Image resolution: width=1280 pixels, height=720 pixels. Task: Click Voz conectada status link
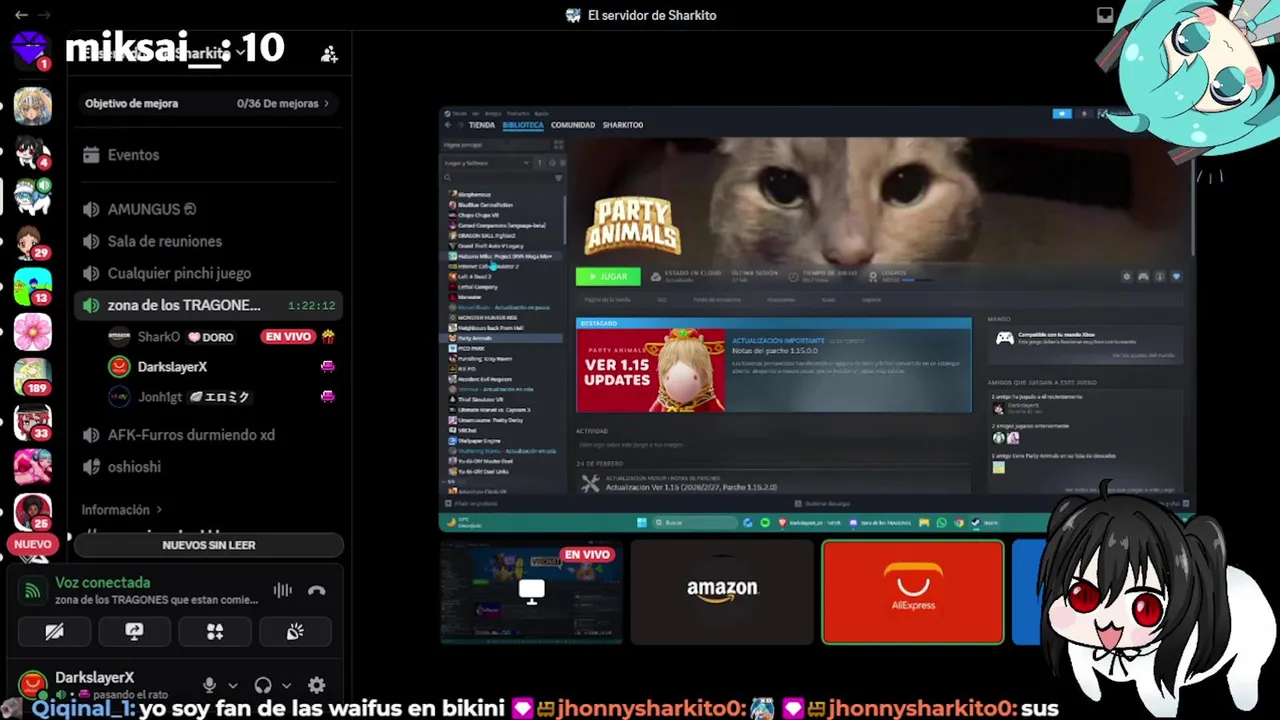[103, 583]
